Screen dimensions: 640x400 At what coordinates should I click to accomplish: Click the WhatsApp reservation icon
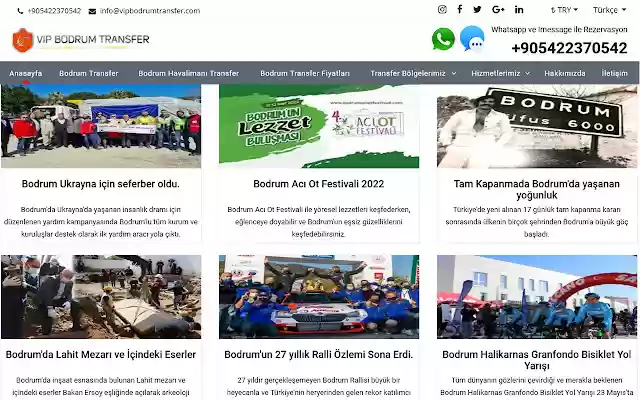[443, 39]
